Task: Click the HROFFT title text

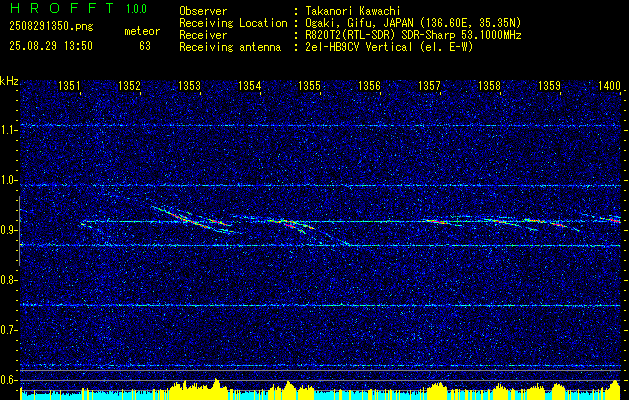Action: coord(62,8)
